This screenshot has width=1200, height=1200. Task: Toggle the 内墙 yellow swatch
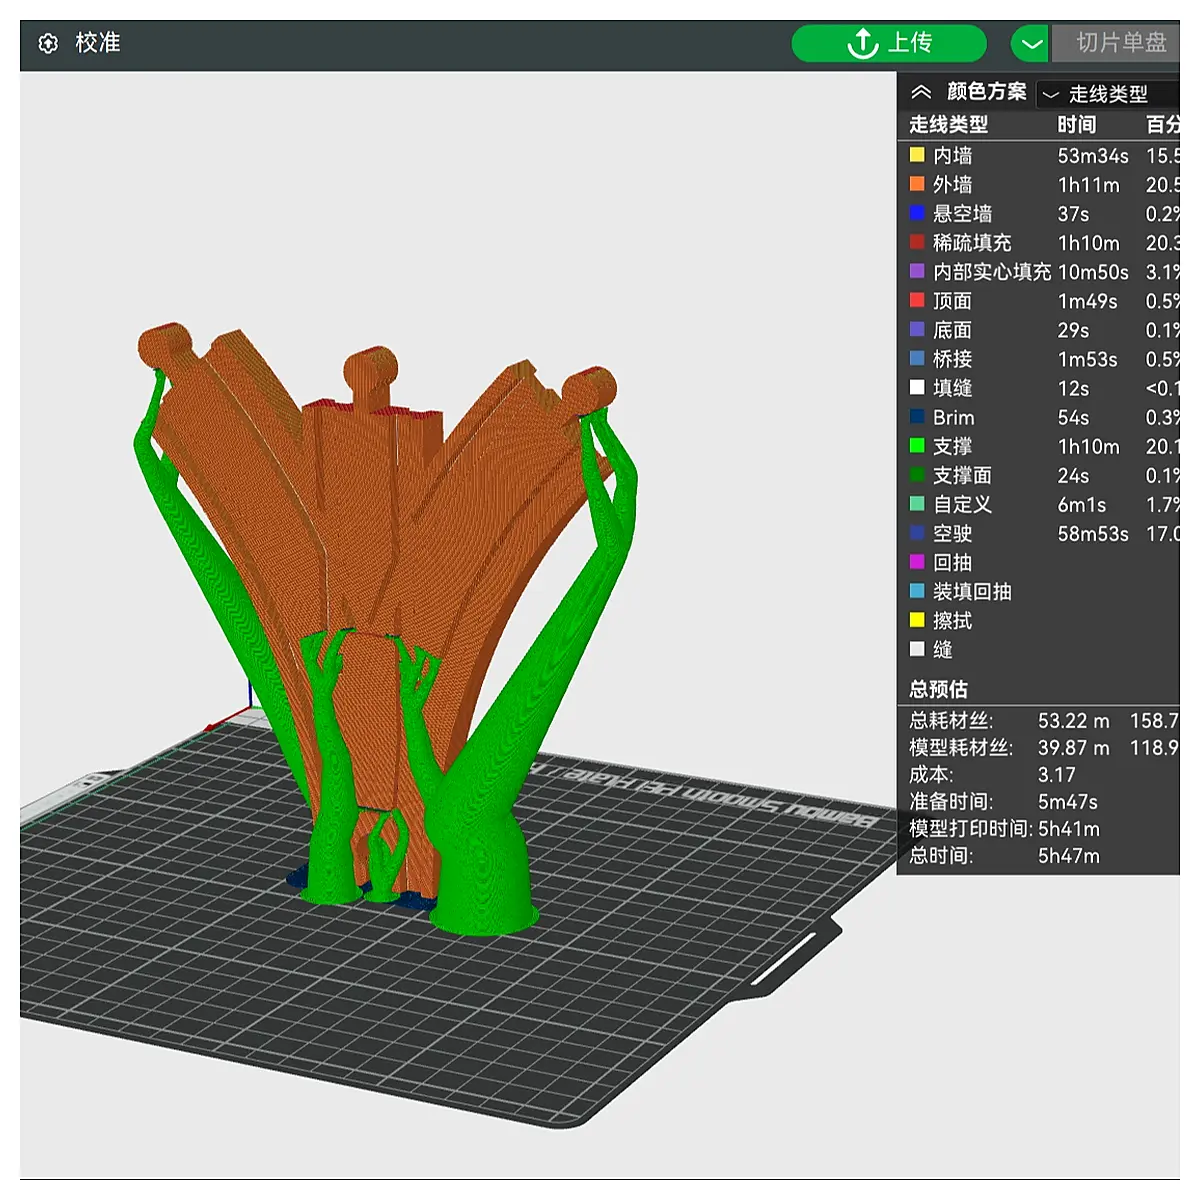click(x=917, y=155)
